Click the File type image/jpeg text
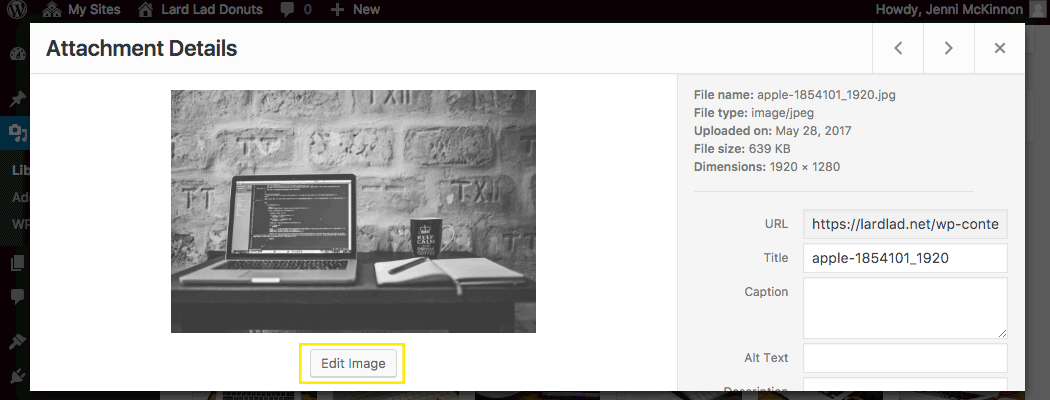The image size is (1050, 400). tap(754, 113)
